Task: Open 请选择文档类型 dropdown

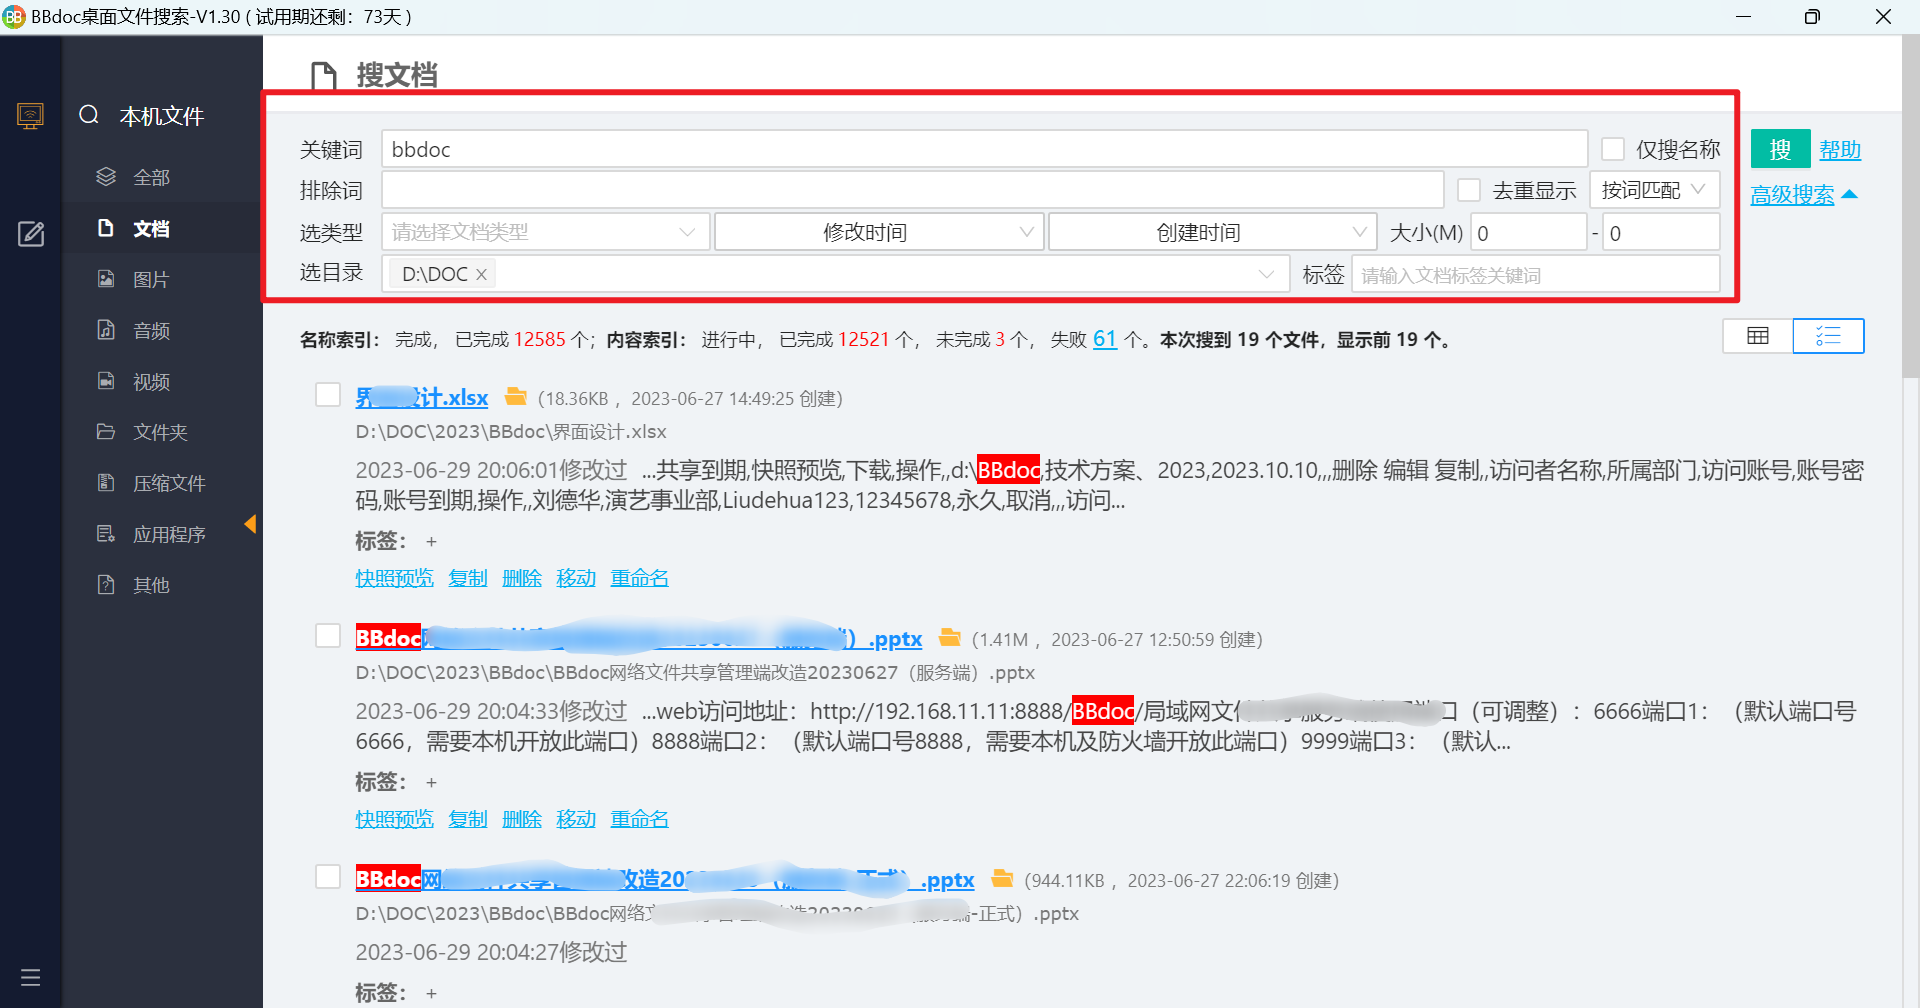Action: (x=546, y=232)
